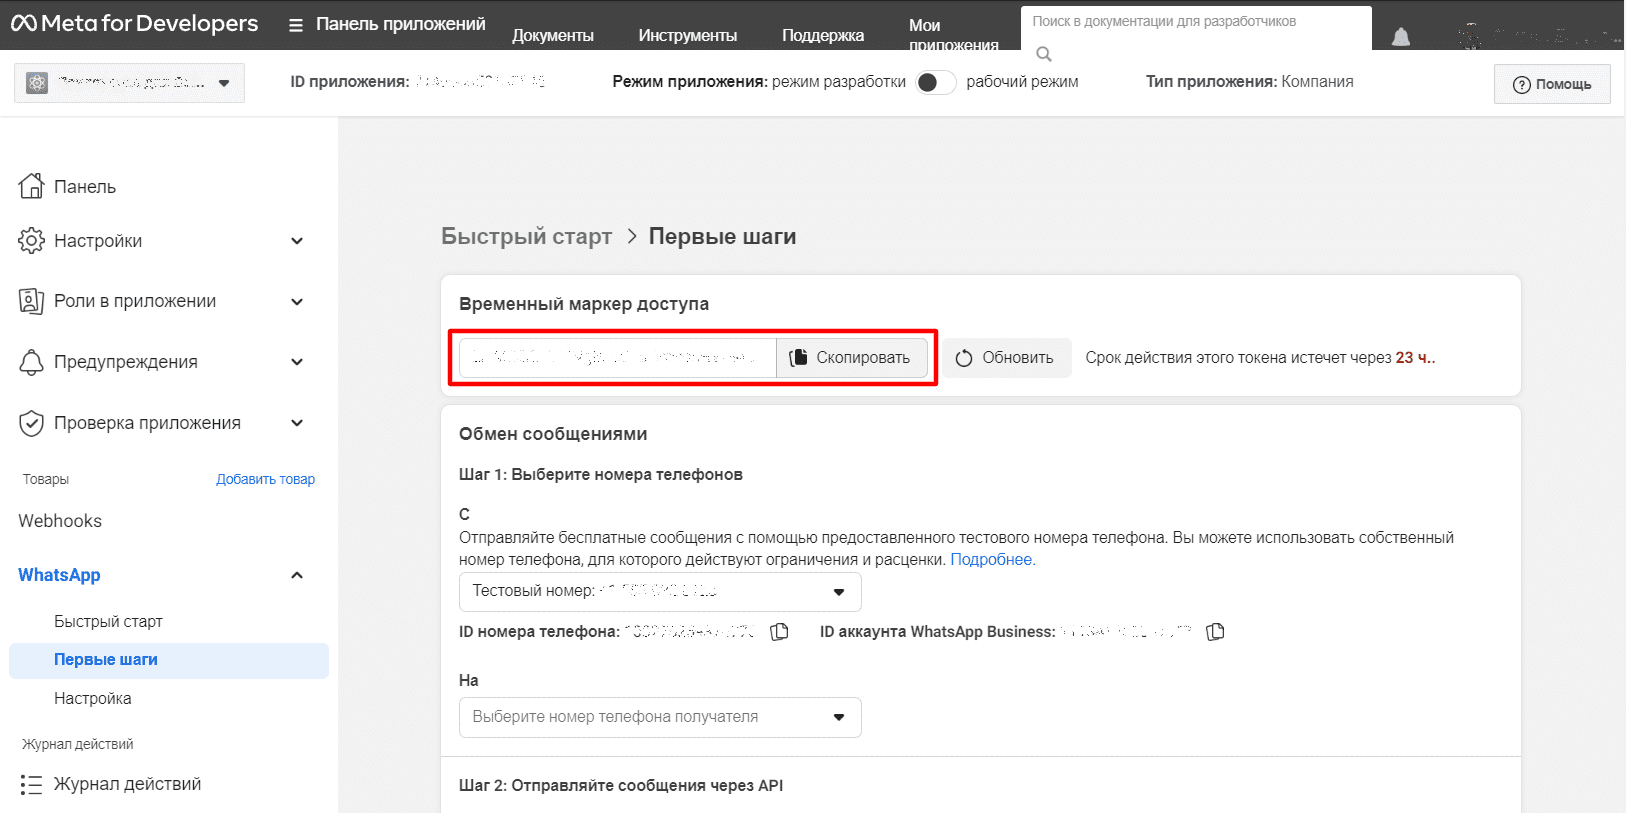The height and width of the screenshot is (813, 1626).
Task: Click the Панель sidebar item
Action: (x=85, y=187)
